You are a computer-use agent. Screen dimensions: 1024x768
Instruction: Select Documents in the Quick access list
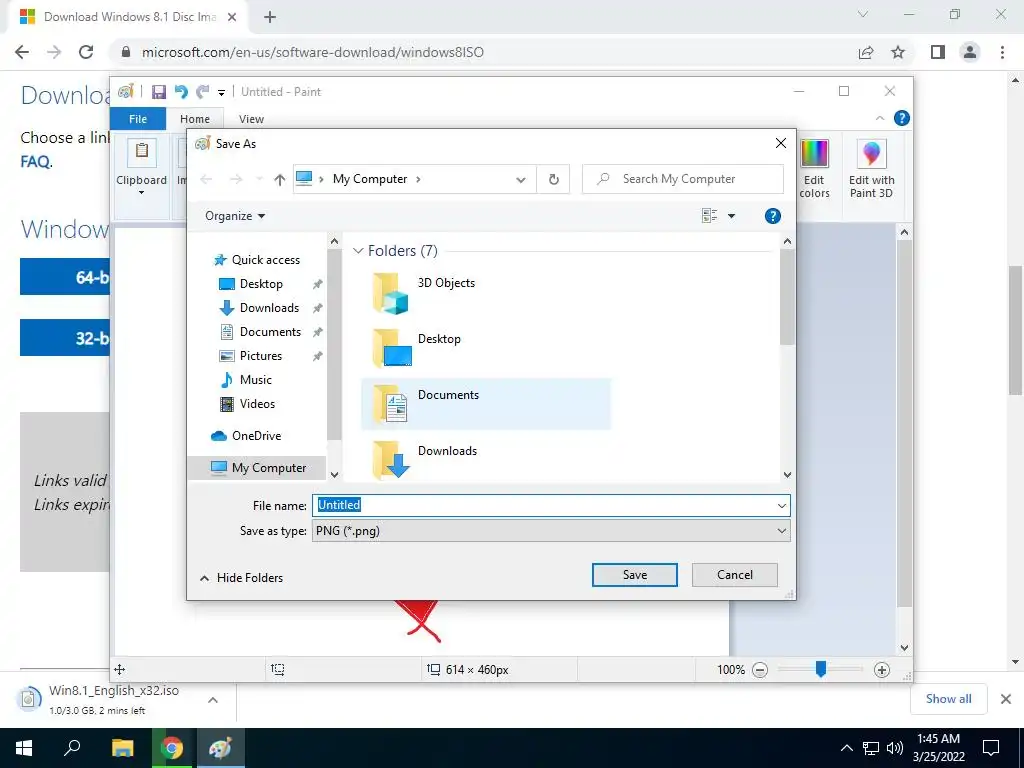pyautogui.click(x=270, y=332)
